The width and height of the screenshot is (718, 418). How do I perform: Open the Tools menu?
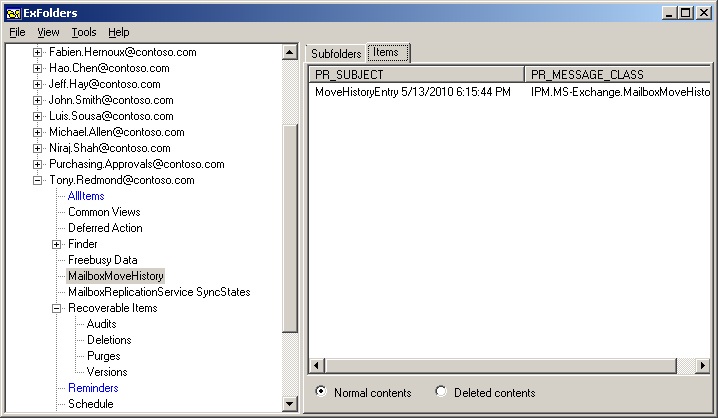point(84,32)
